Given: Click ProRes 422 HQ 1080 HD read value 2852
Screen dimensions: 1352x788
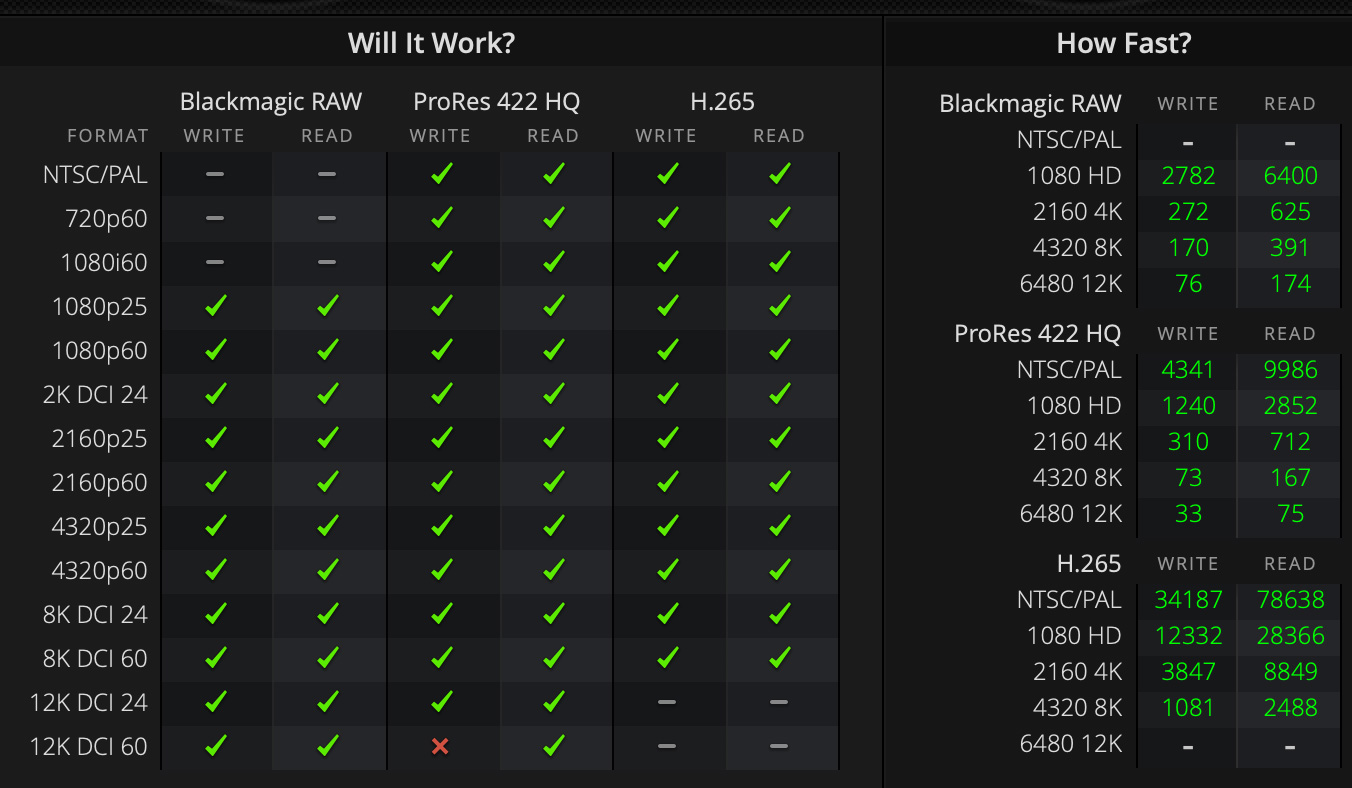Looking at the screenshot, I should click(1290, 406).
